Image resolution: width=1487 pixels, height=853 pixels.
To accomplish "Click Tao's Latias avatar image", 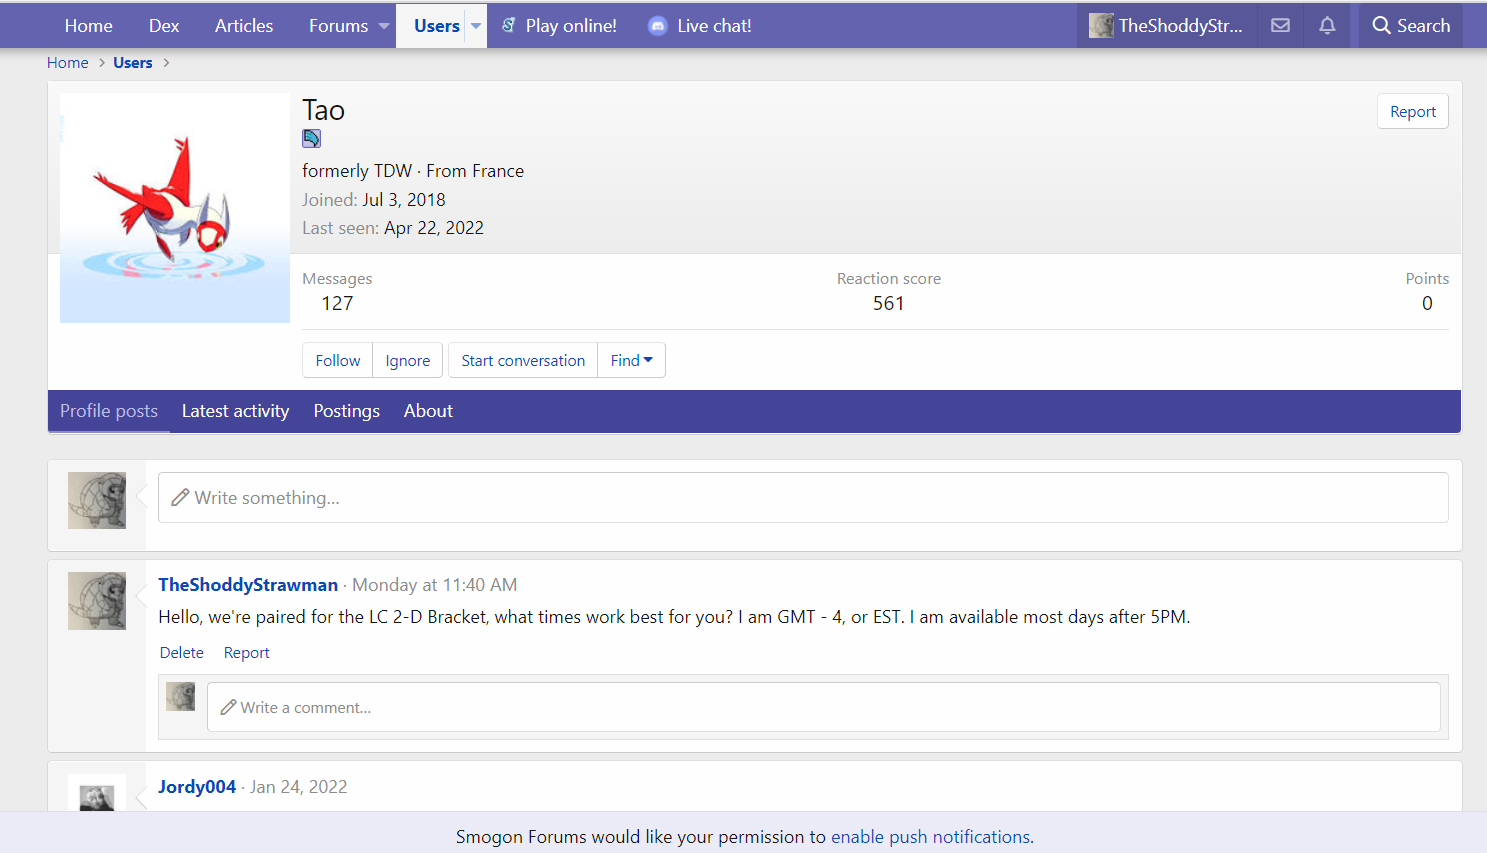I will [175, 208].
